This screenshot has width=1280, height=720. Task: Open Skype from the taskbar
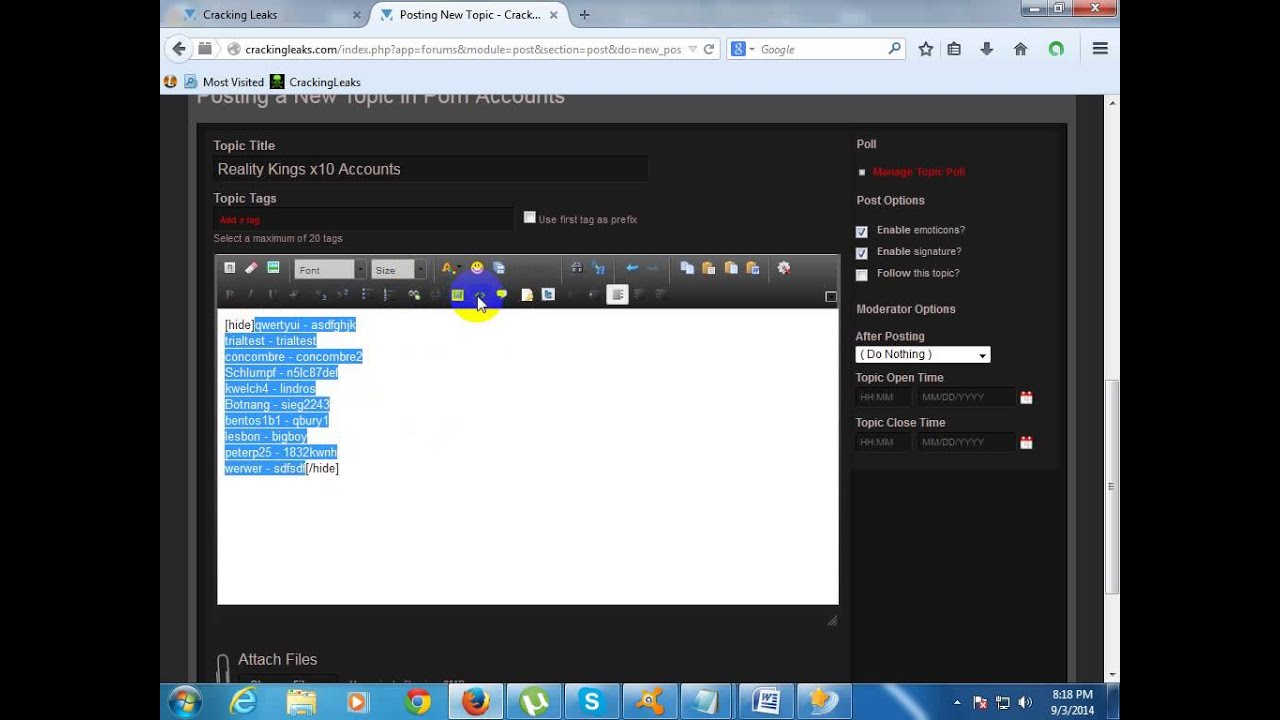click(590, 702)
